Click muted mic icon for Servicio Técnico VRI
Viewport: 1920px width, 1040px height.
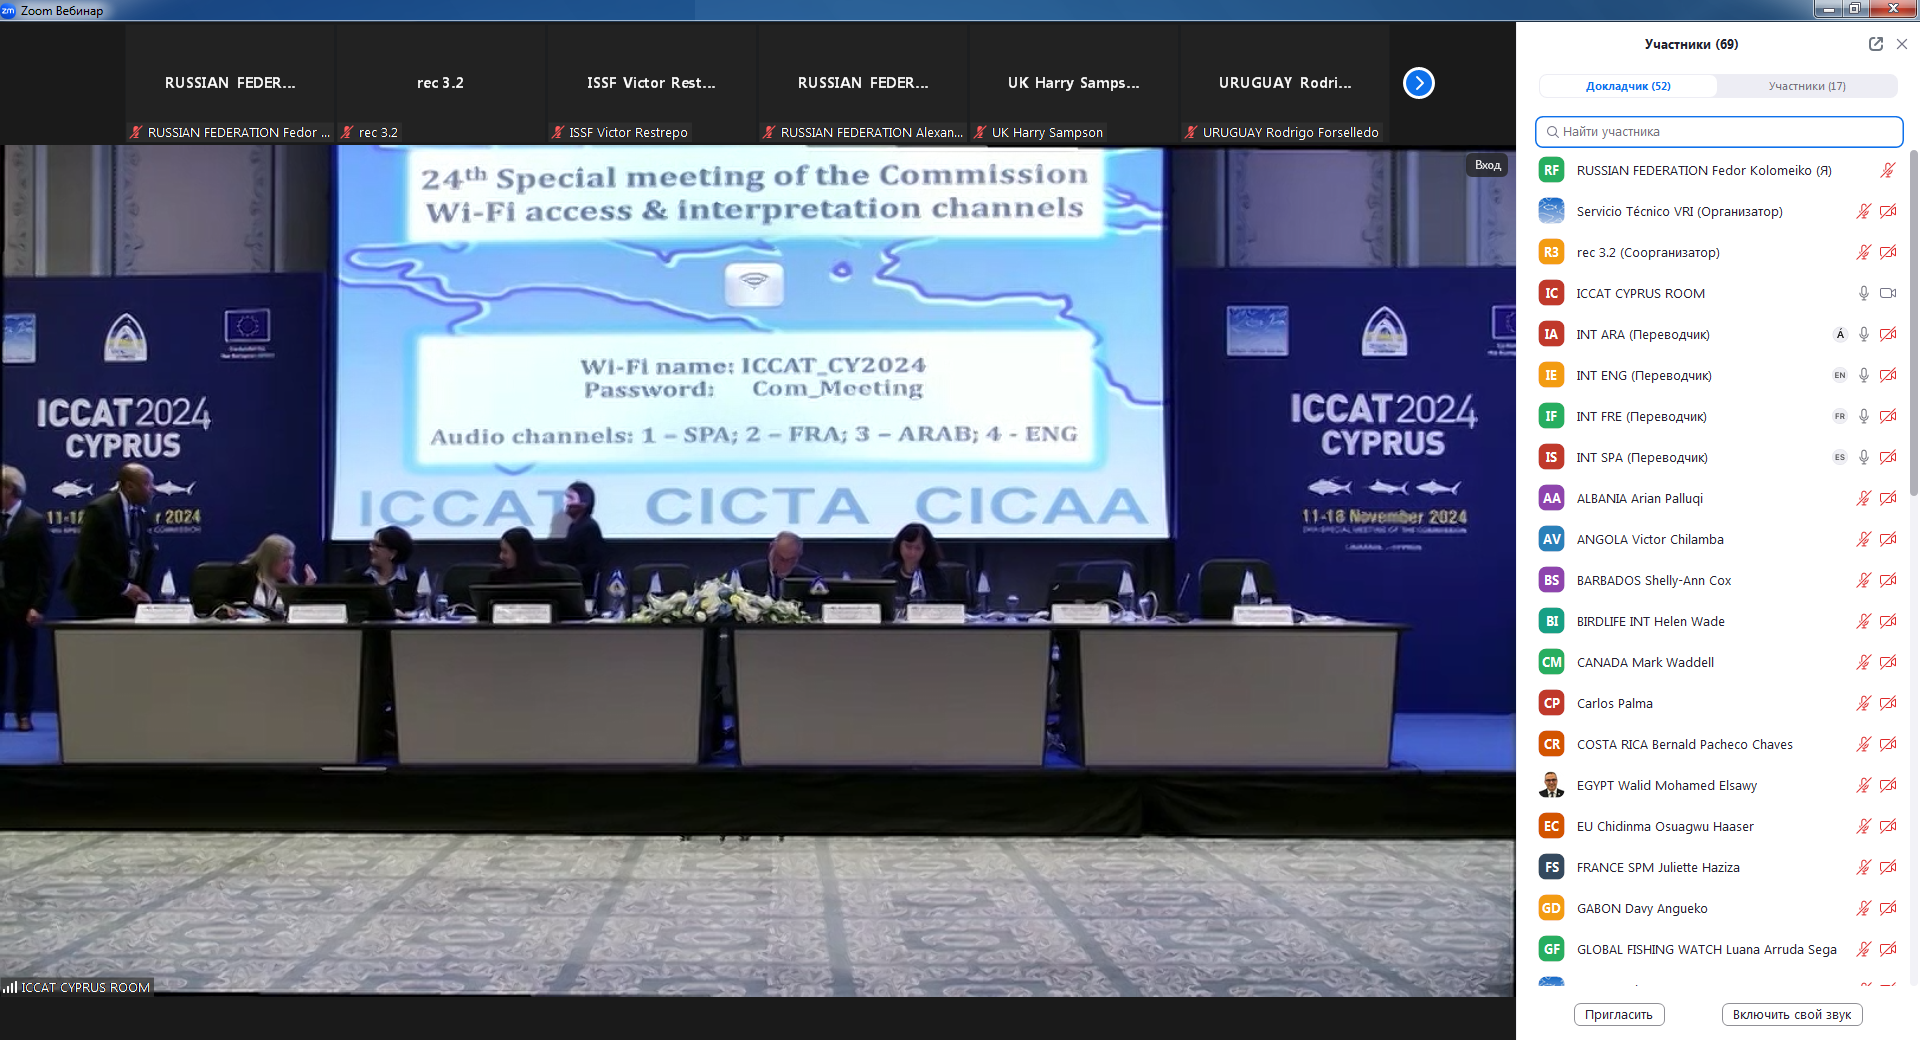pos(1863,211)
